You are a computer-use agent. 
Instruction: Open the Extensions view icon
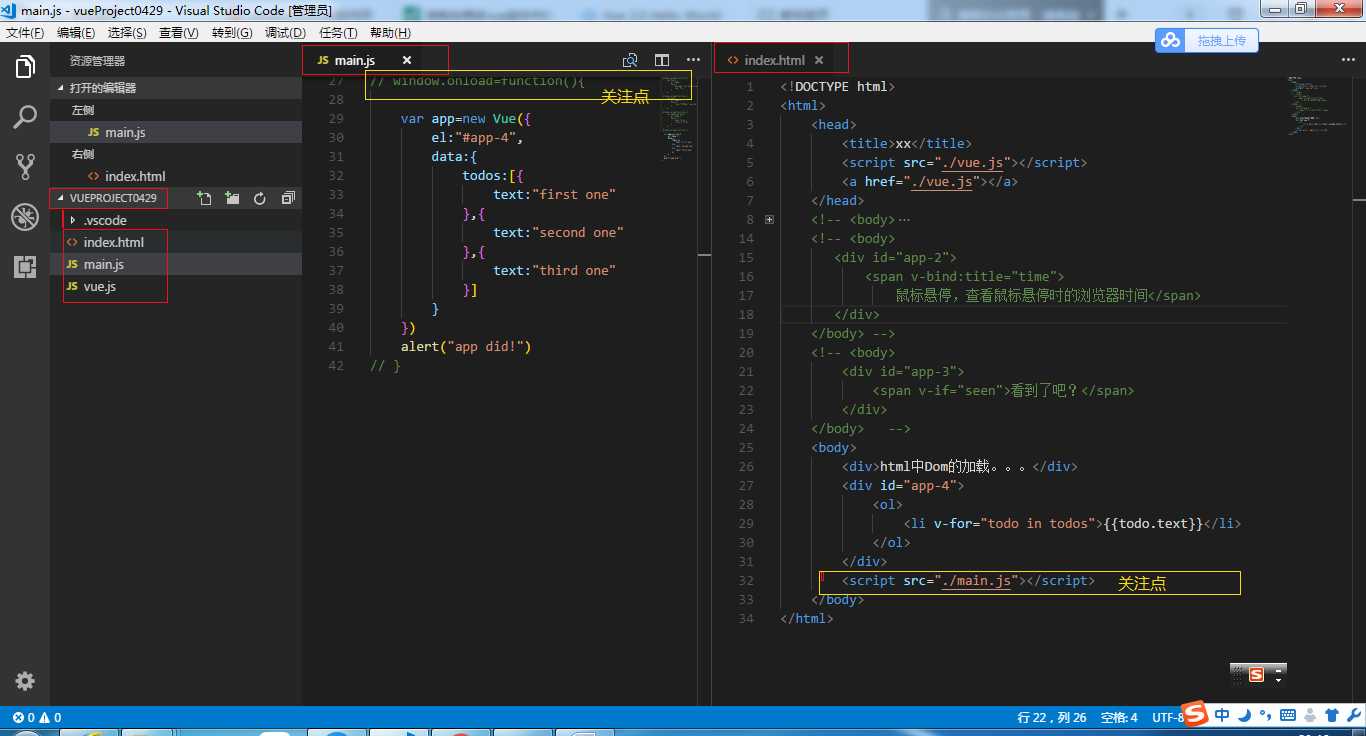[x=25, y=266]
